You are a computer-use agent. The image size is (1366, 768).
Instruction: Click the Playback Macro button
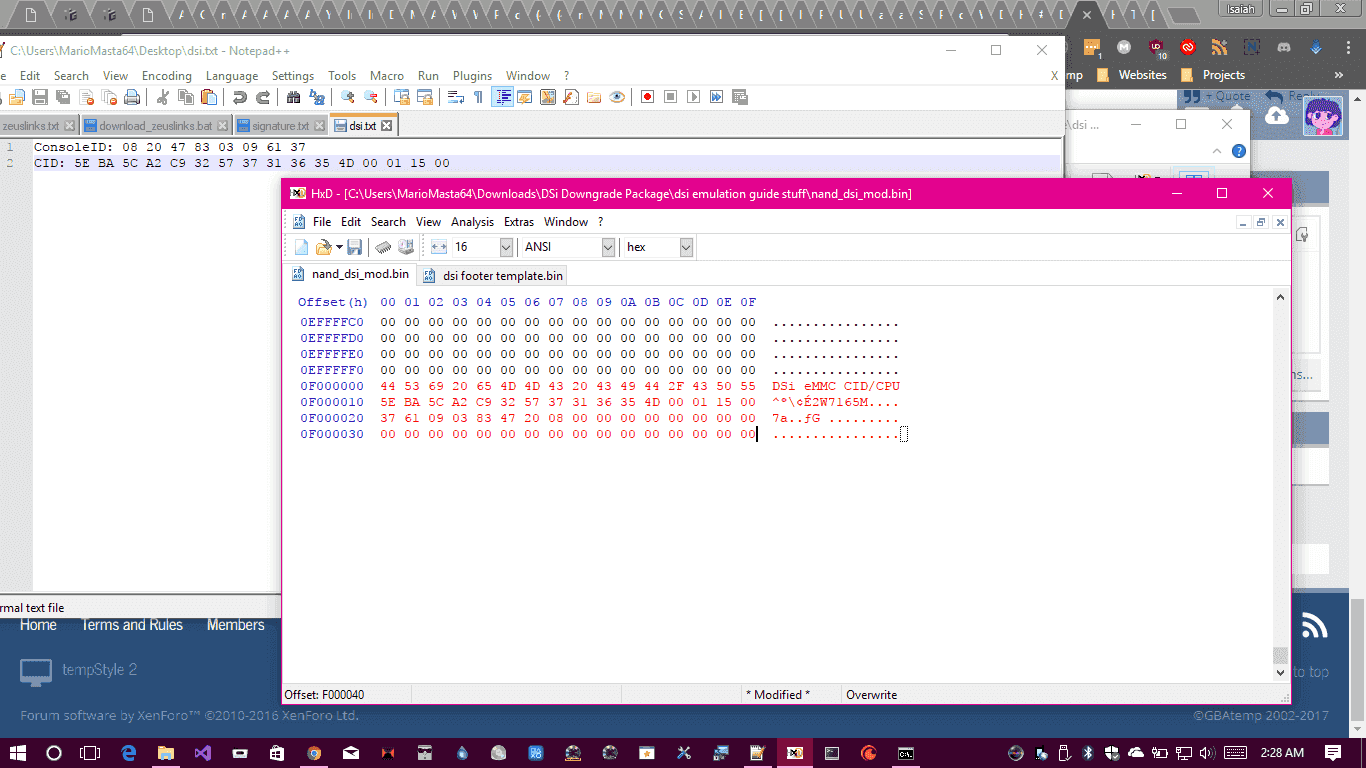pos(694,97)
